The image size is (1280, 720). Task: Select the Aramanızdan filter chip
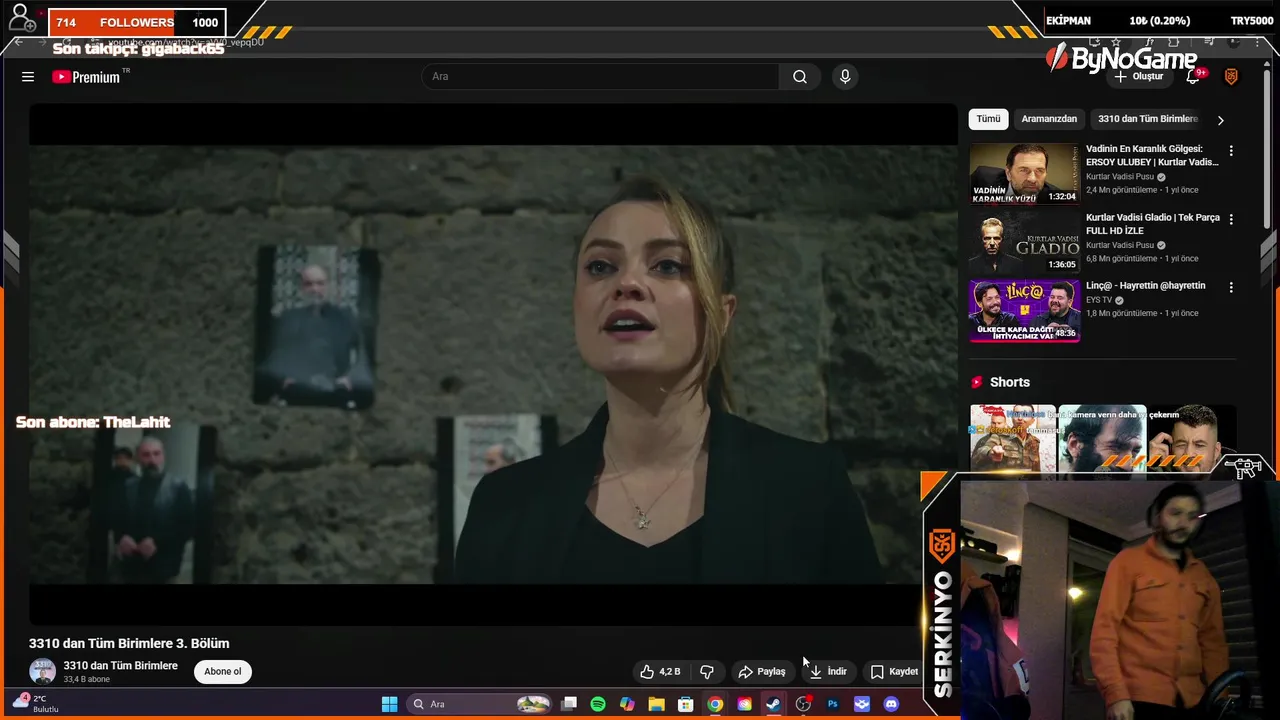coord(1049,119)
